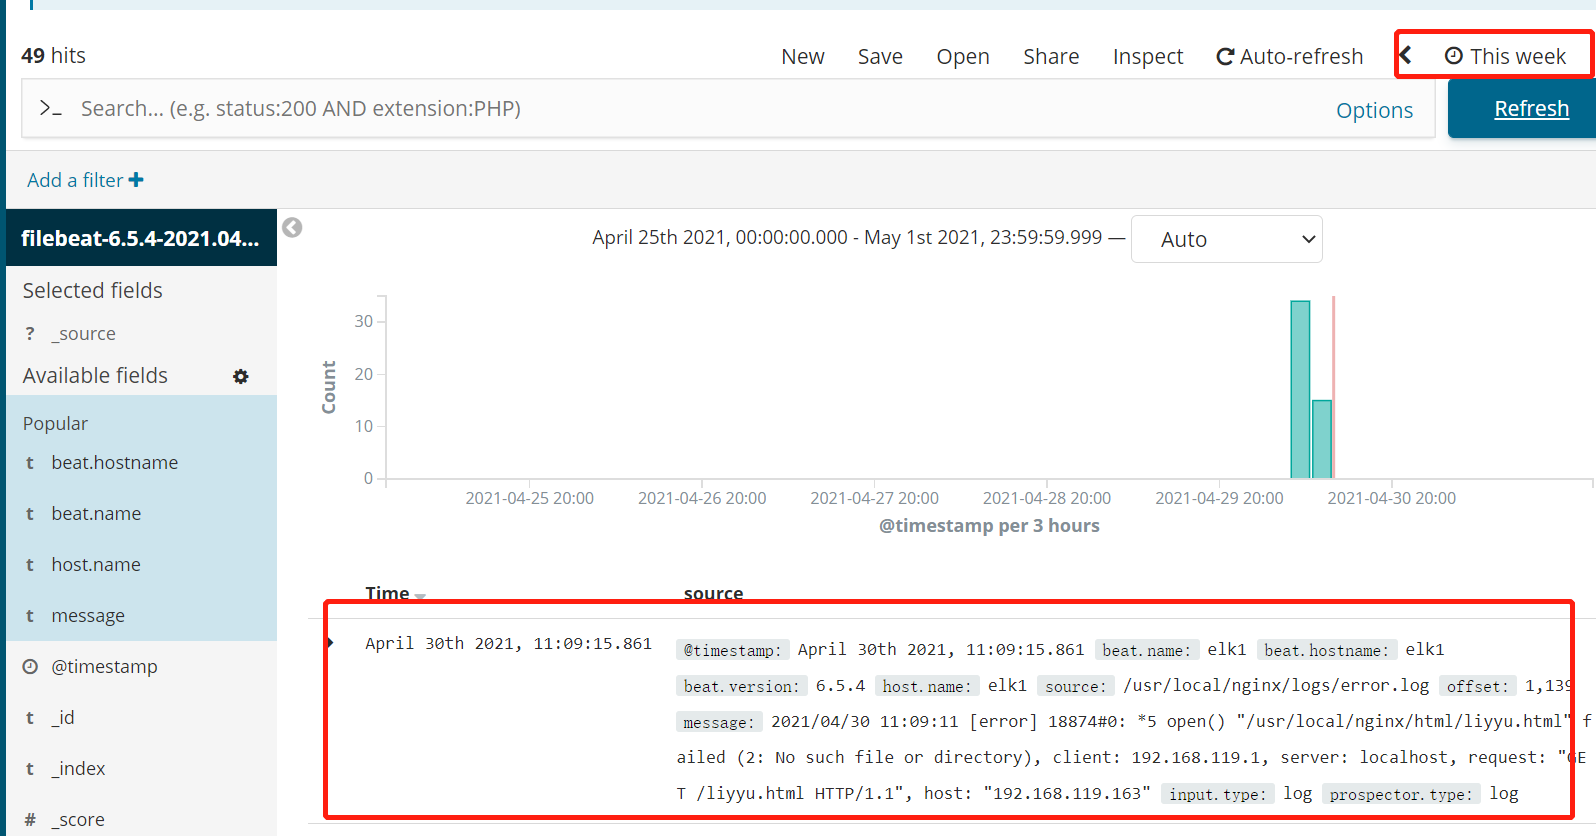1596x836 pixels.
Task: Click the plus icon beside Add a filter
Action: point(136,180)
